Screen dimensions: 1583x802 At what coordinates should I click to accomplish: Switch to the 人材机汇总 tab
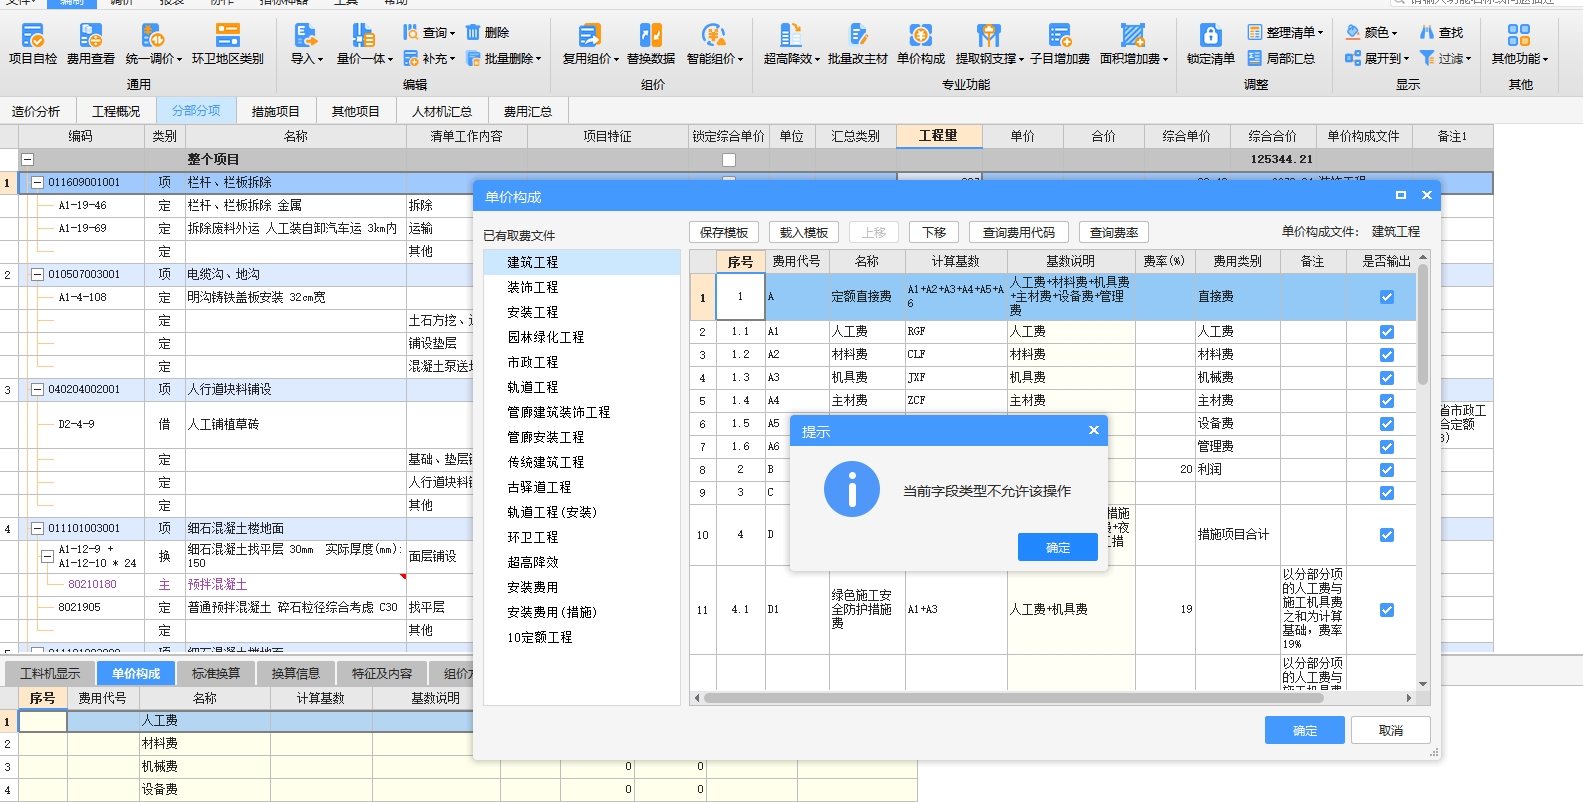pyautogui.click(x=442, y=111)
